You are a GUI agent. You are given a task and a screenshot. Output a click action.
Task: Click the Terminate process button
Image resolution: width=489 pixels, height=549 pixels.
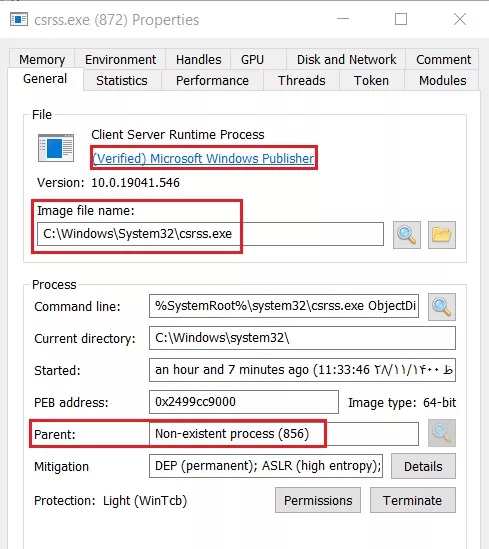(x=413, y=500)
